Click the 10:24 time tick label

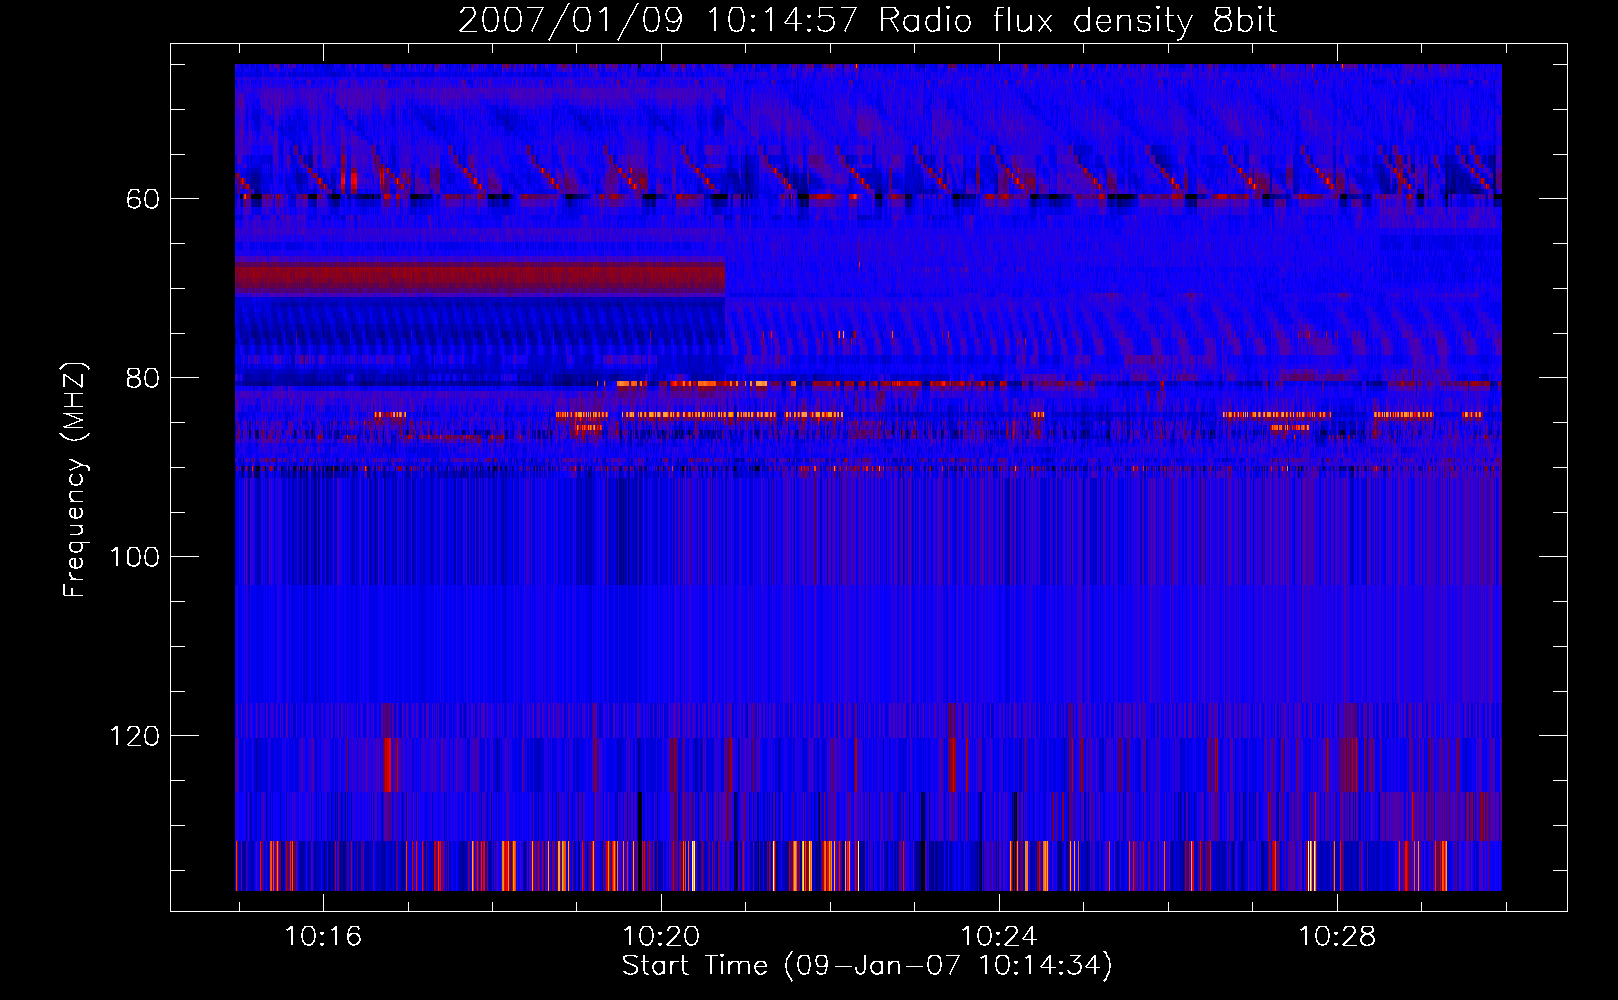click(999, 937)
